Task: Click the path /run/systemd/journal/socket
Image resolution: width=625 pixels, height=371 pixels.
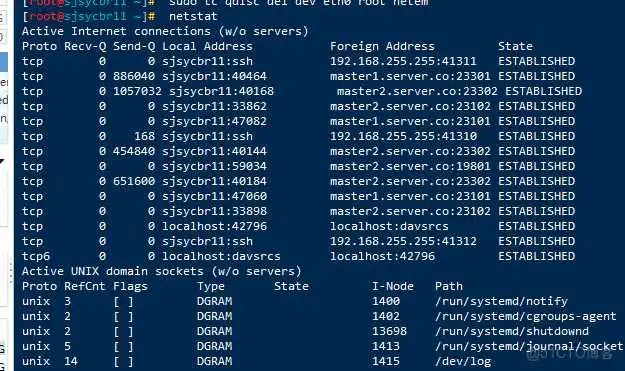Action: click(529, 347)
